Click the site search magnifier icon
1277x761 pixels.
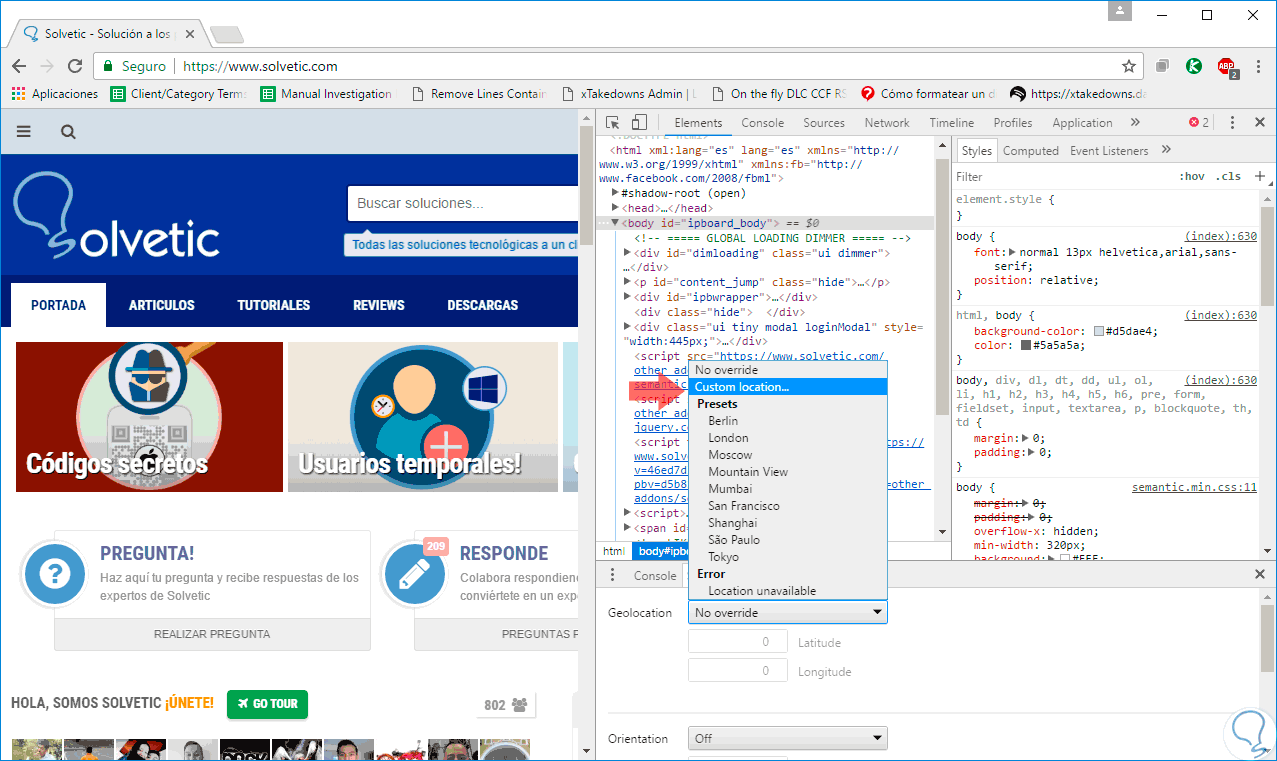click(x=68, y=131)
